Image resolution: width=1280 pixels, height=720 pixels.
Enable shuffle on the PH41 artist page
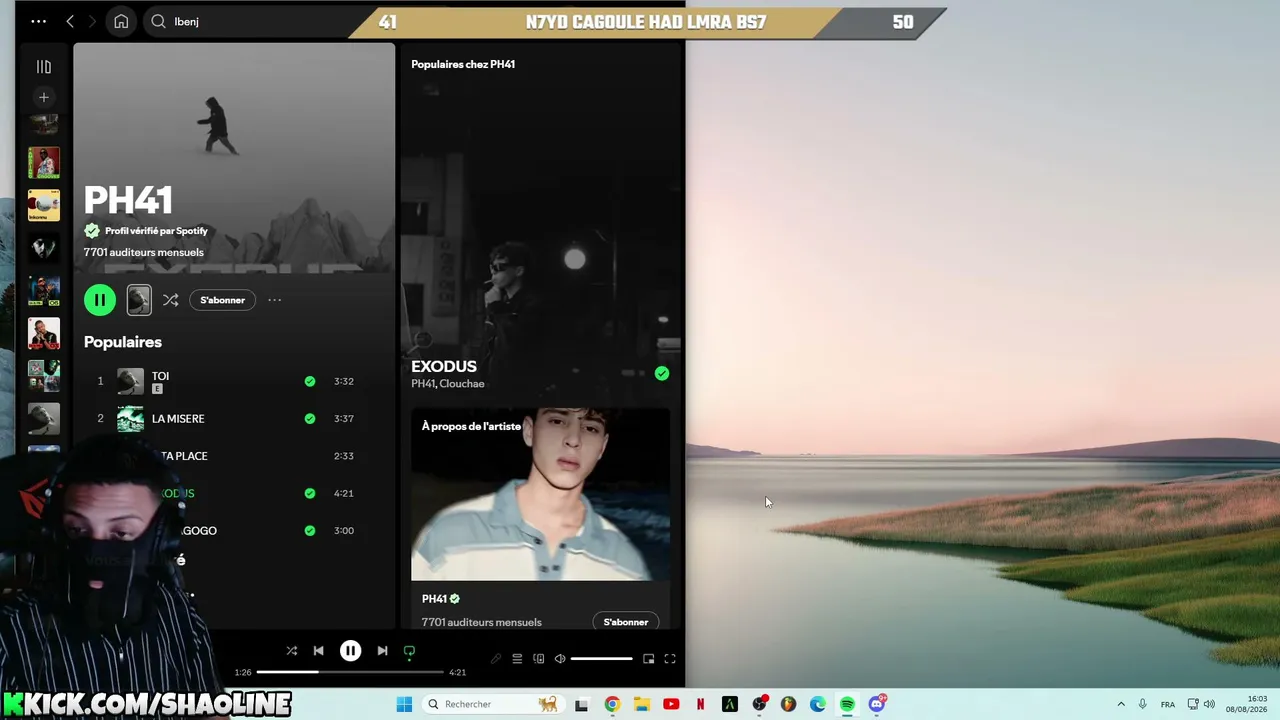[171, 300]
